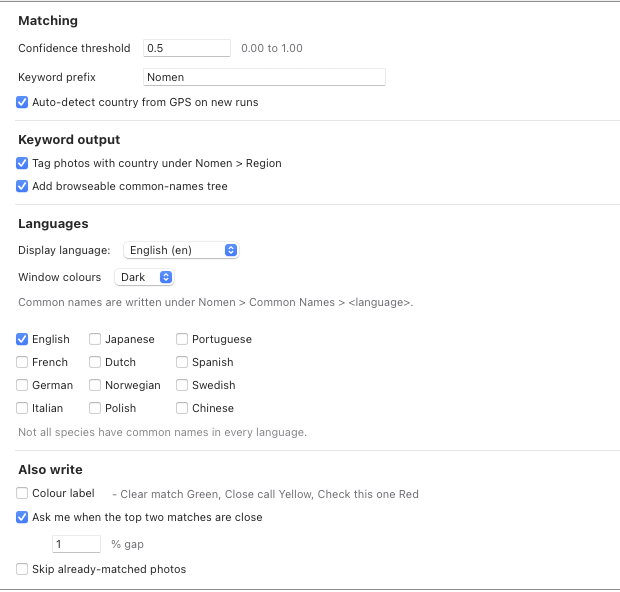The height and width of the screenshot is (592, 620).
Task: Check the Dutch language option
Action: pos(95,362)
